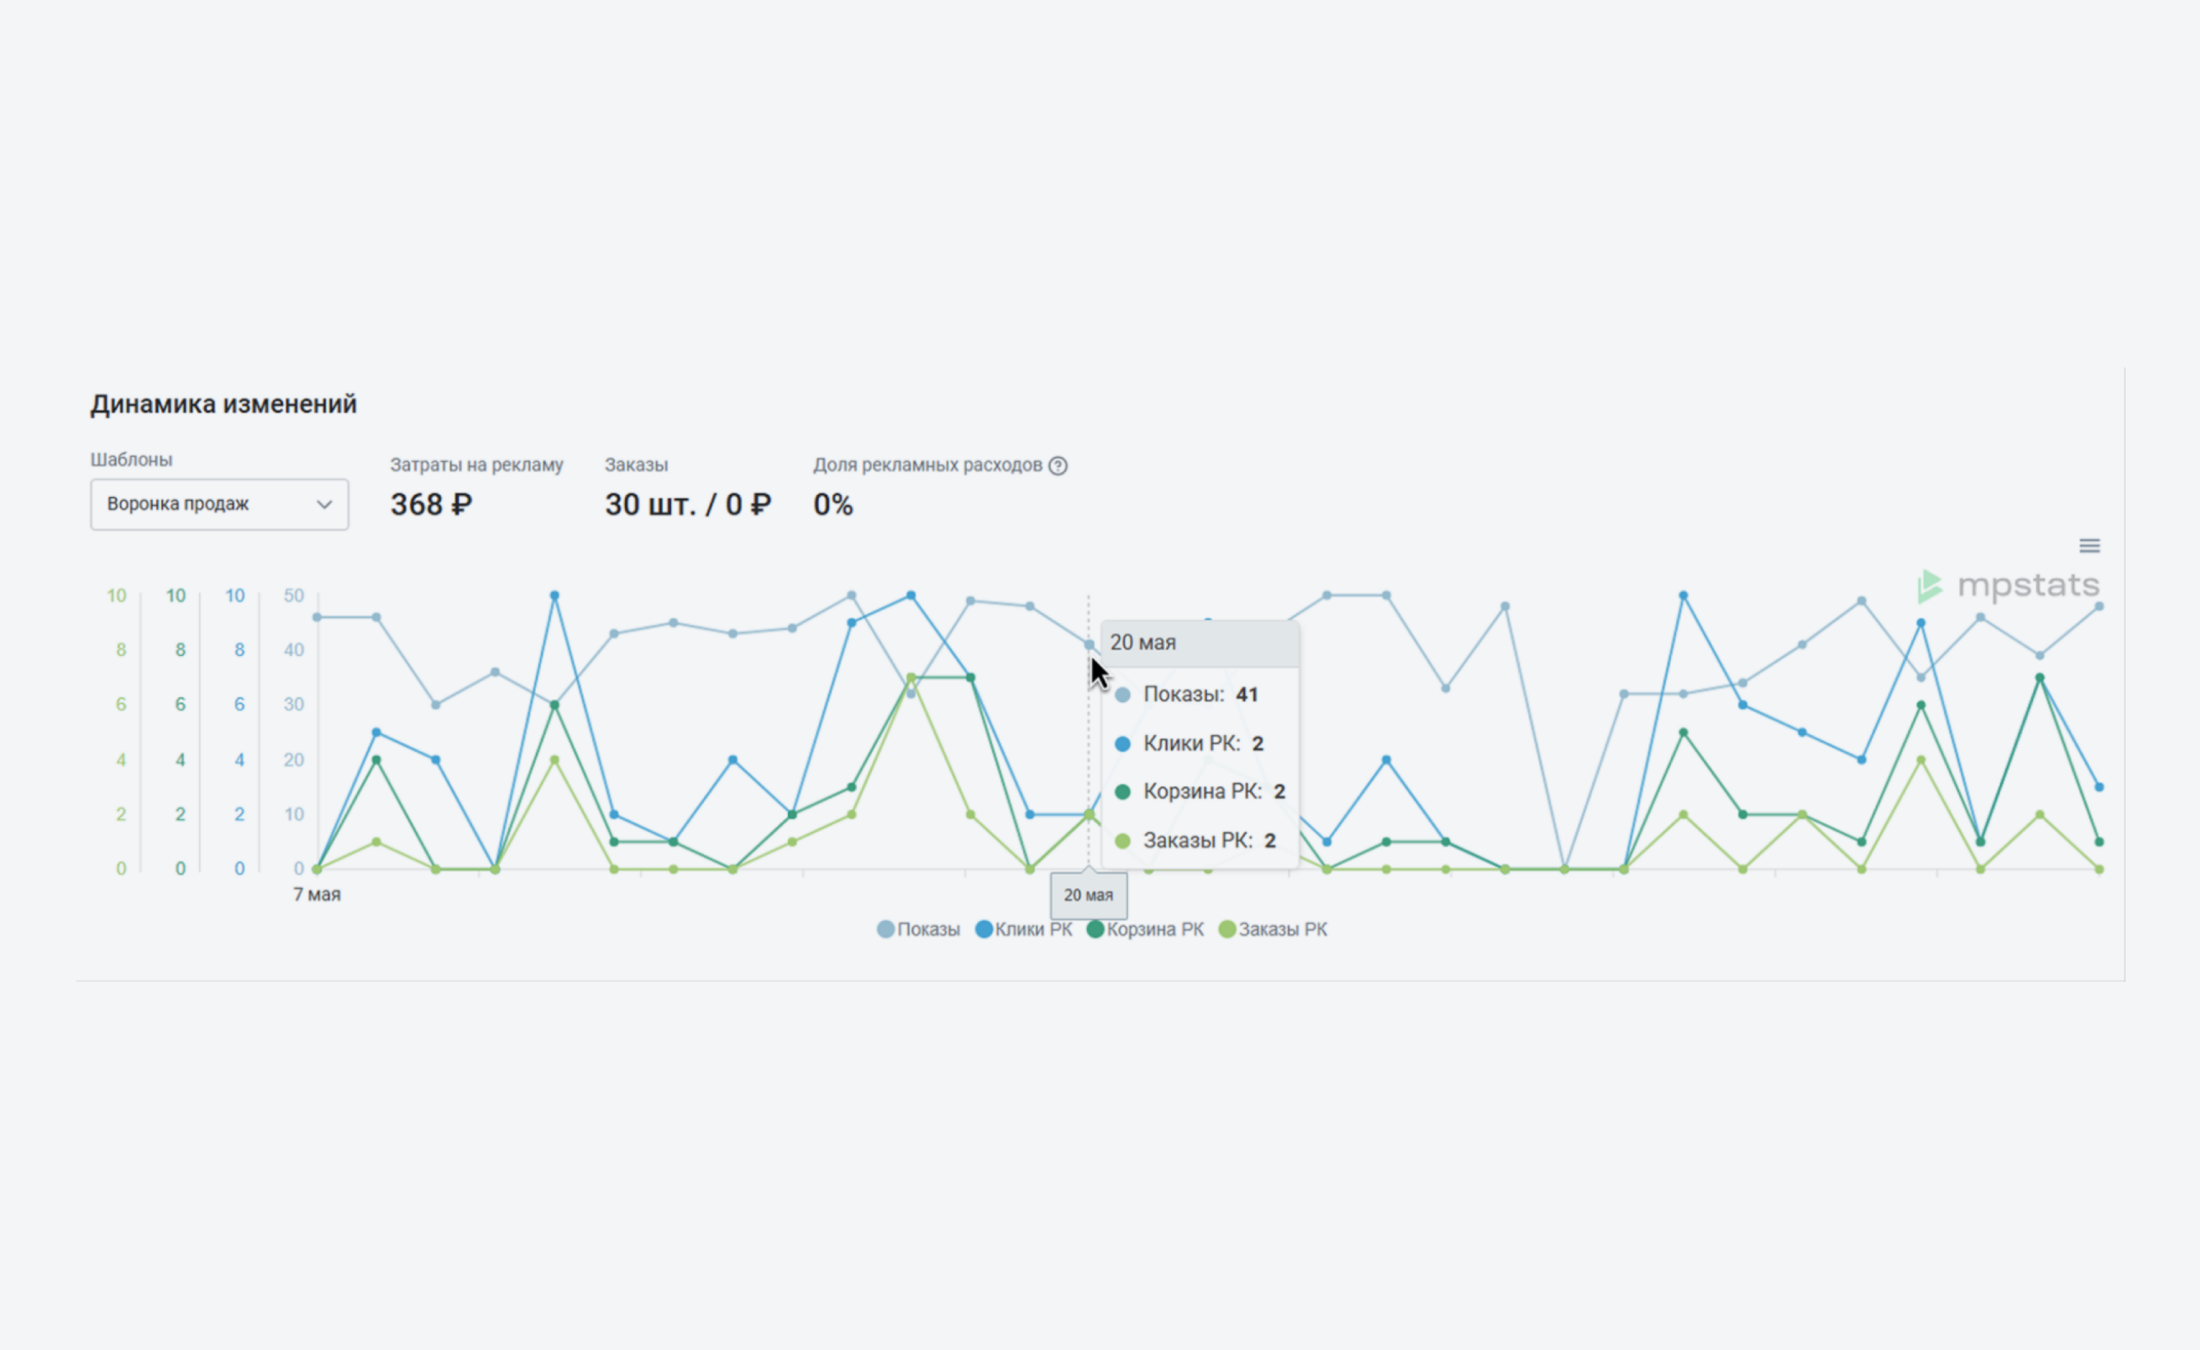Image resolution: width=2200 pixels, height=1350 pixels.
Task: Click the Динамика изменений heading
Action: [x=223, y=404]
